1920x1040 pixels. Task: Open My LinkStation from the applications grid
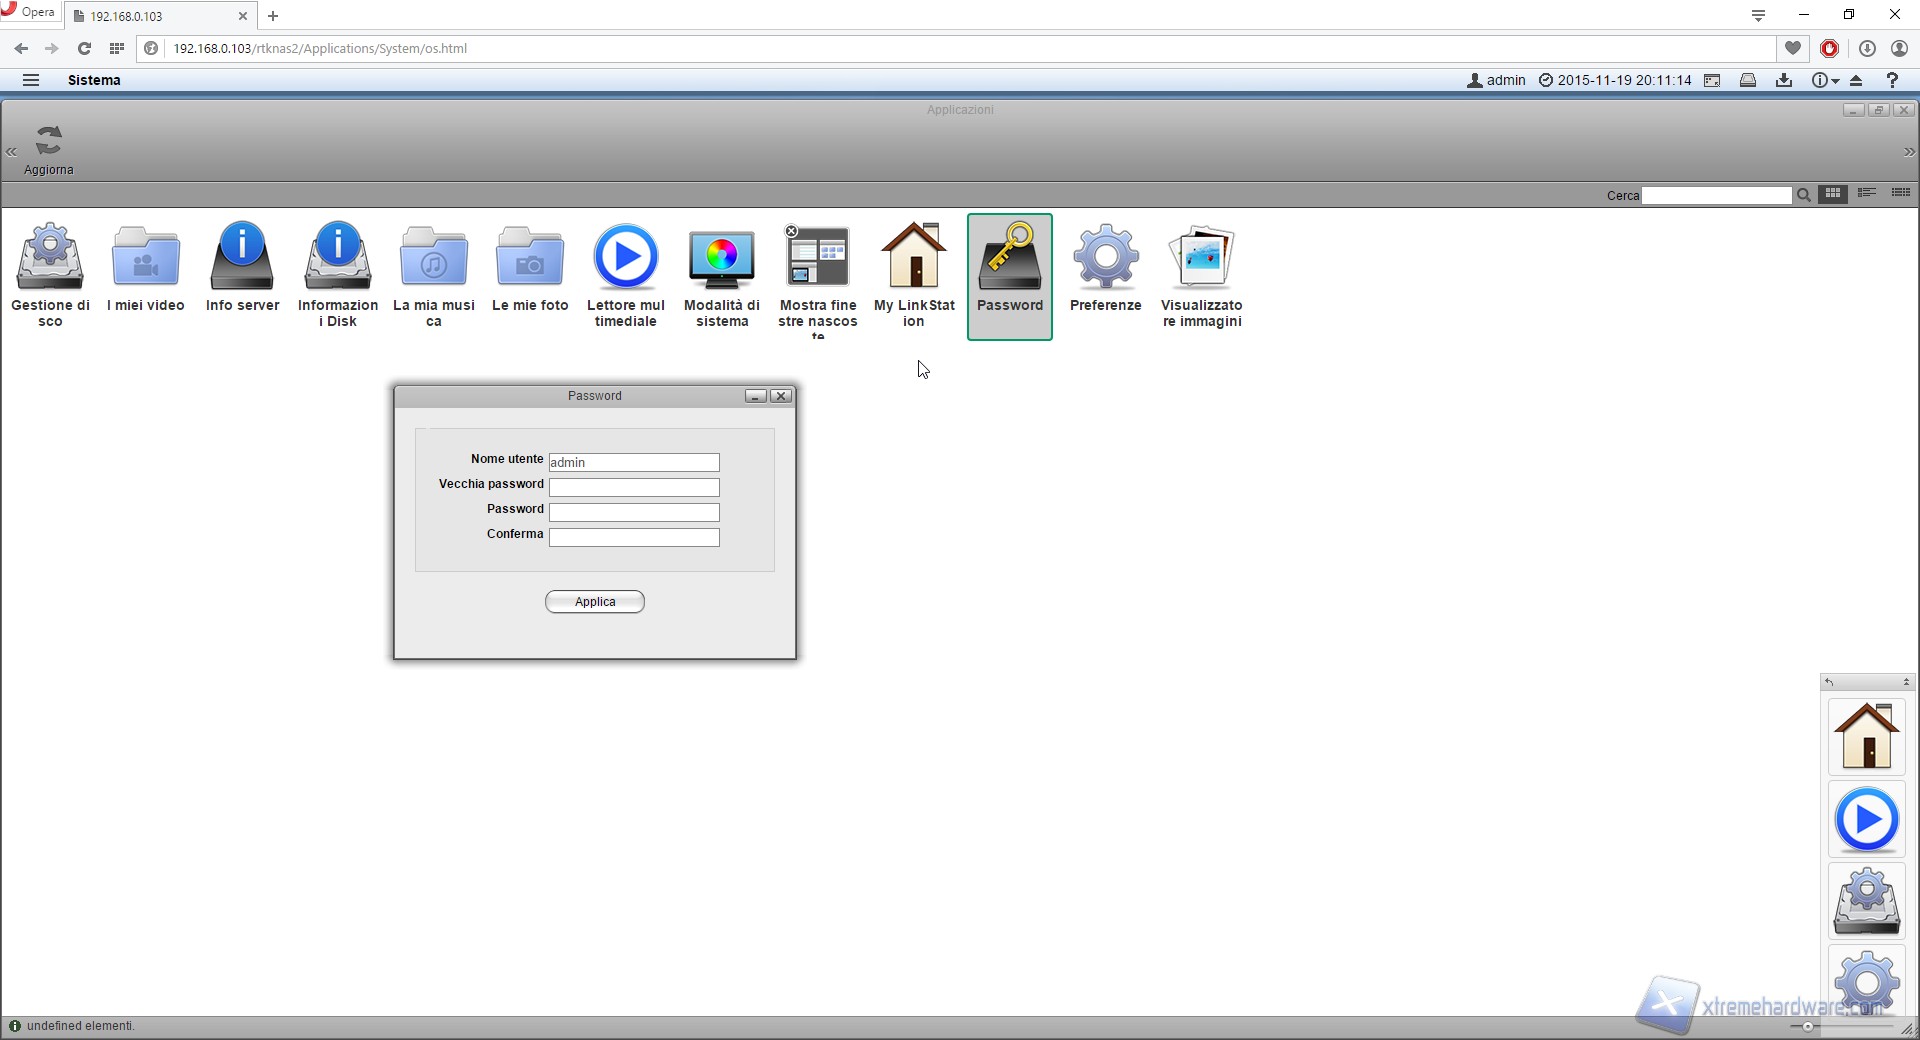914,258
